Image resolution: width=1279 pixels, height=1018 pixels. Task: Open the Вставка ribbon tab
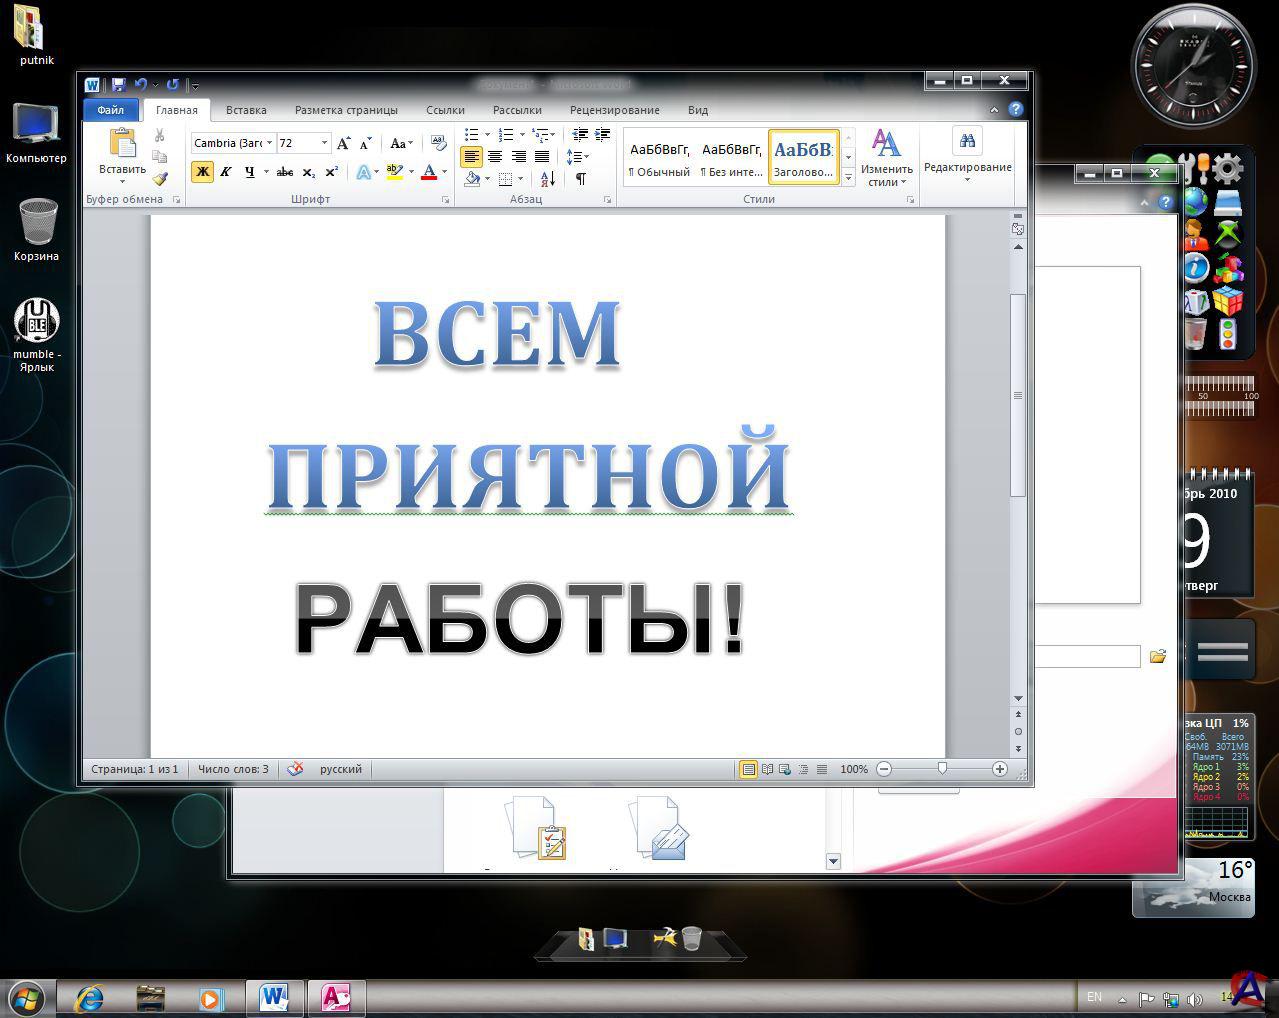tap(246, 110)
